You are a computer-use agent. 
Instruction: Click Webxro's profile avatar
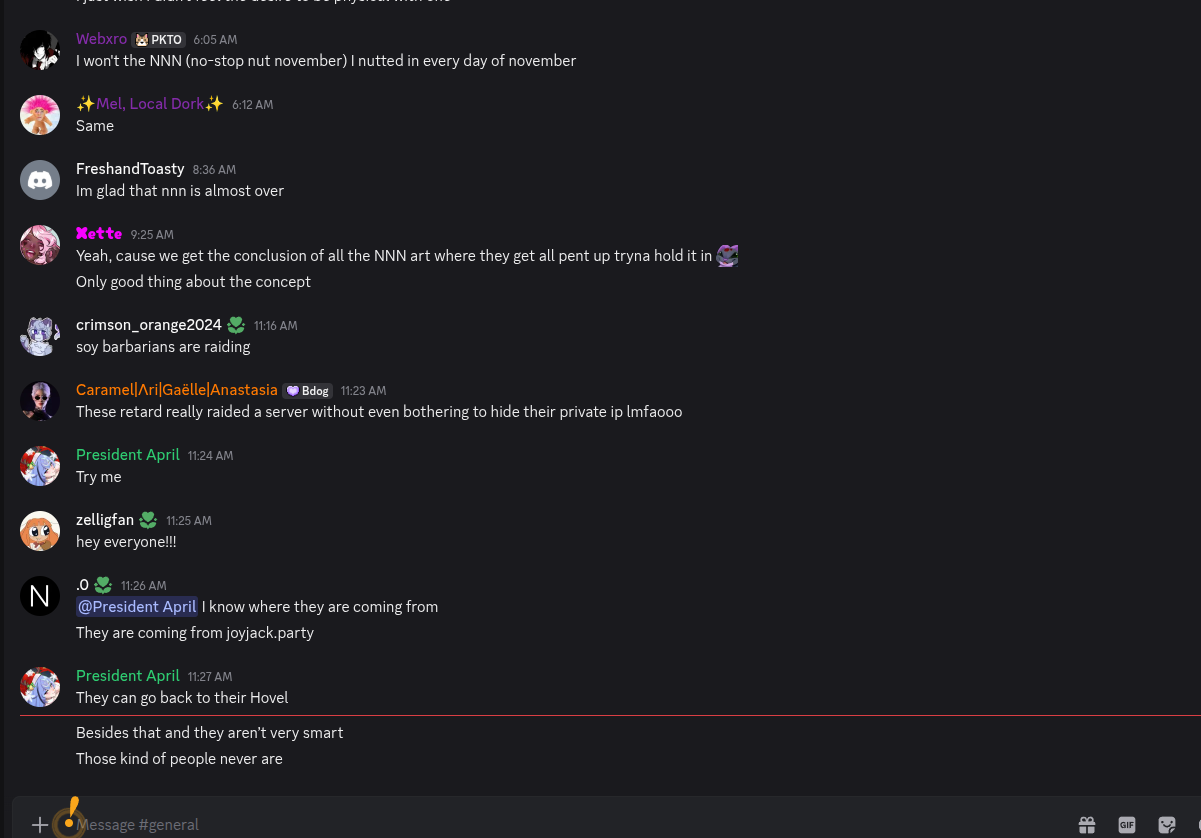(40, 50)
